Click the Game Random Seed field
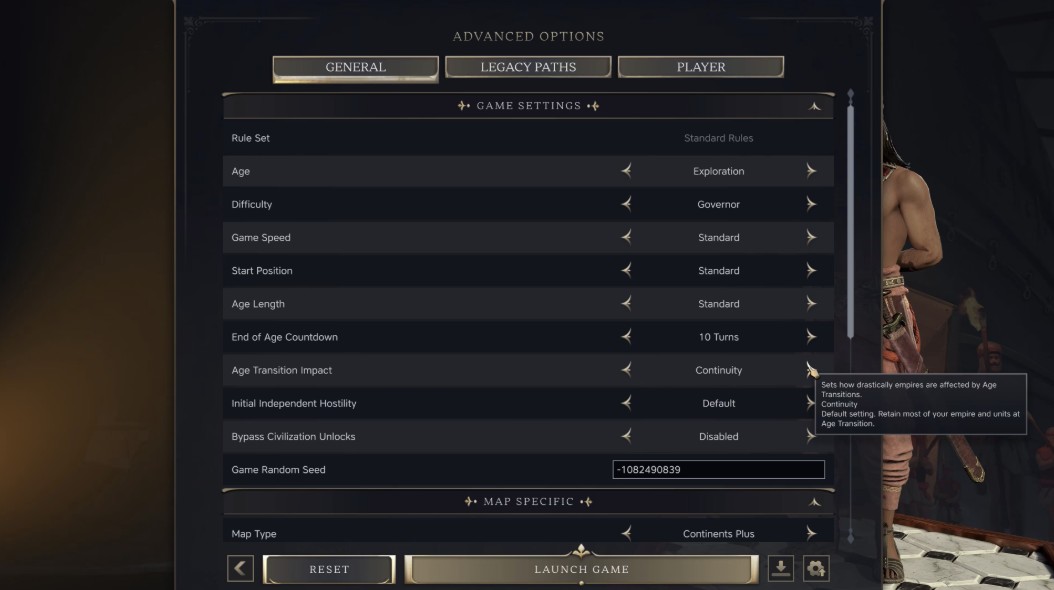This screenshot has width=1054, height=590. 718,469
